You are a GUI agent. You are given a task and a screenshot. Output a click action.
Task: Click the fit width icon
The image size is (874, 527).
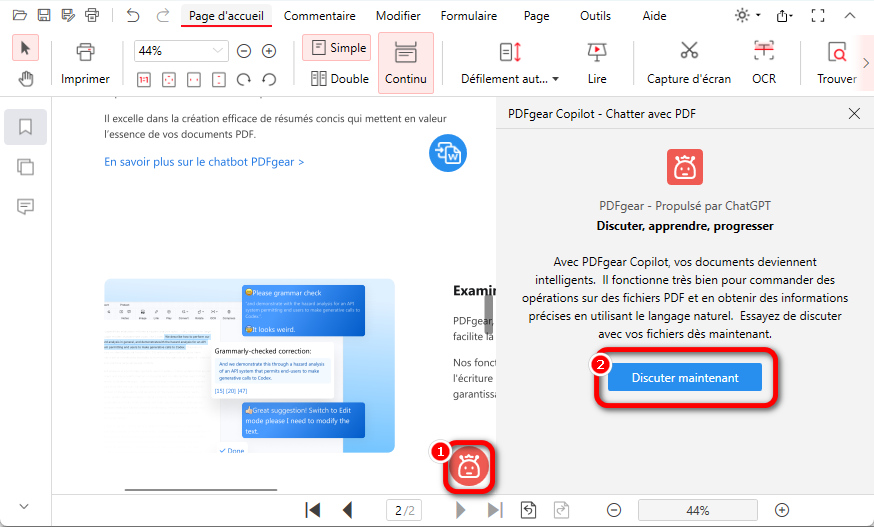pyautogui.click(x=193, y=80)
